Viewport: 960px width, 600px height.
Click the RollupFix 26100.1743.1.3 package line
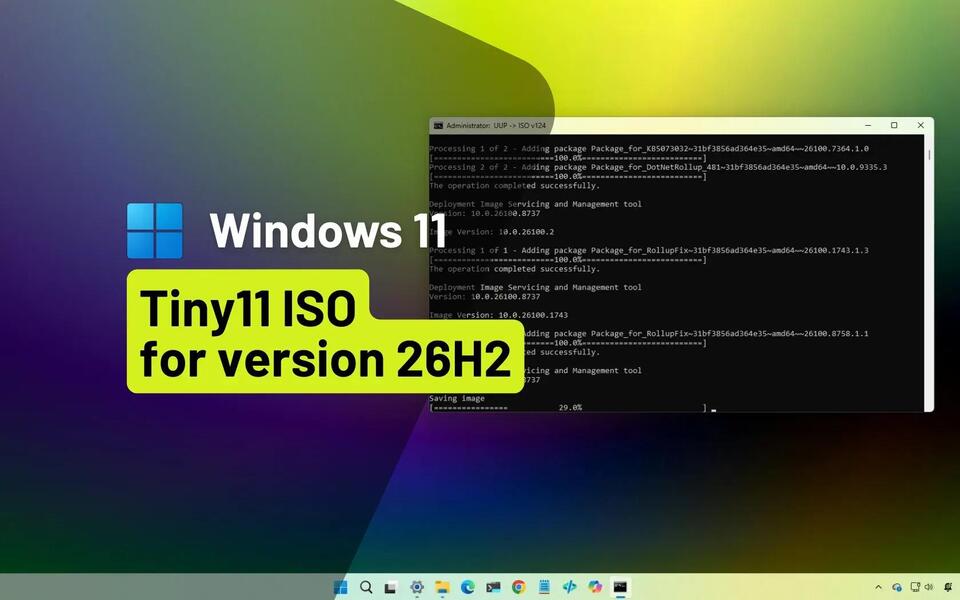(649, 250)
